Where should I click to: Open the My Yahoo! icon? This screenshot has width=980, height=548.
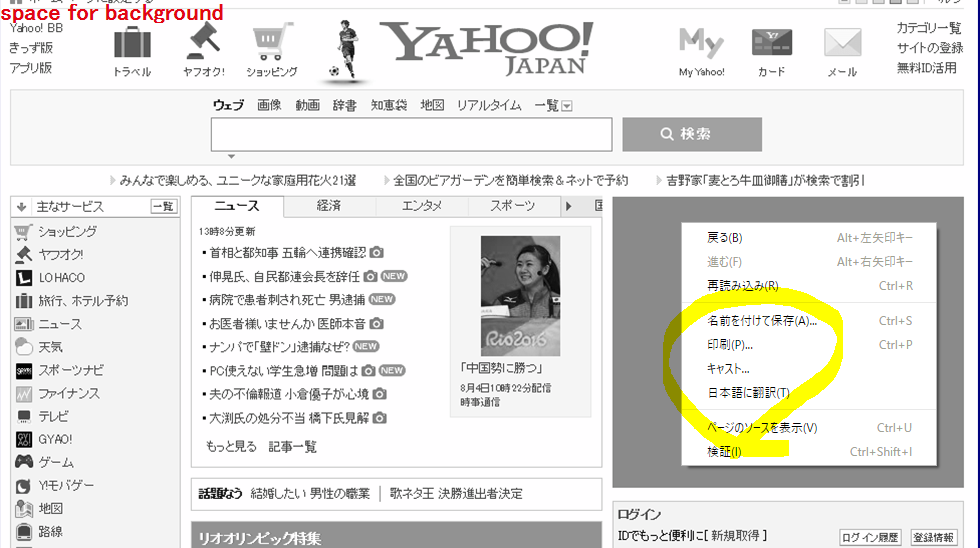(x=701, y=42)
